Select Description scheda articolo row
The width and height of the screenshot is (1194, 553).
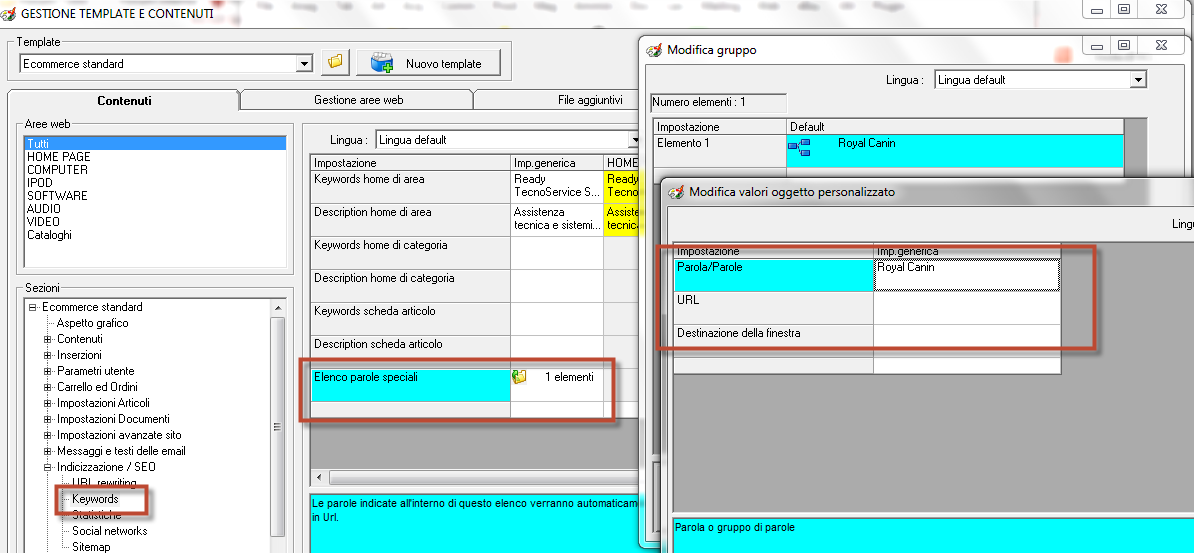tap(410, 351)
